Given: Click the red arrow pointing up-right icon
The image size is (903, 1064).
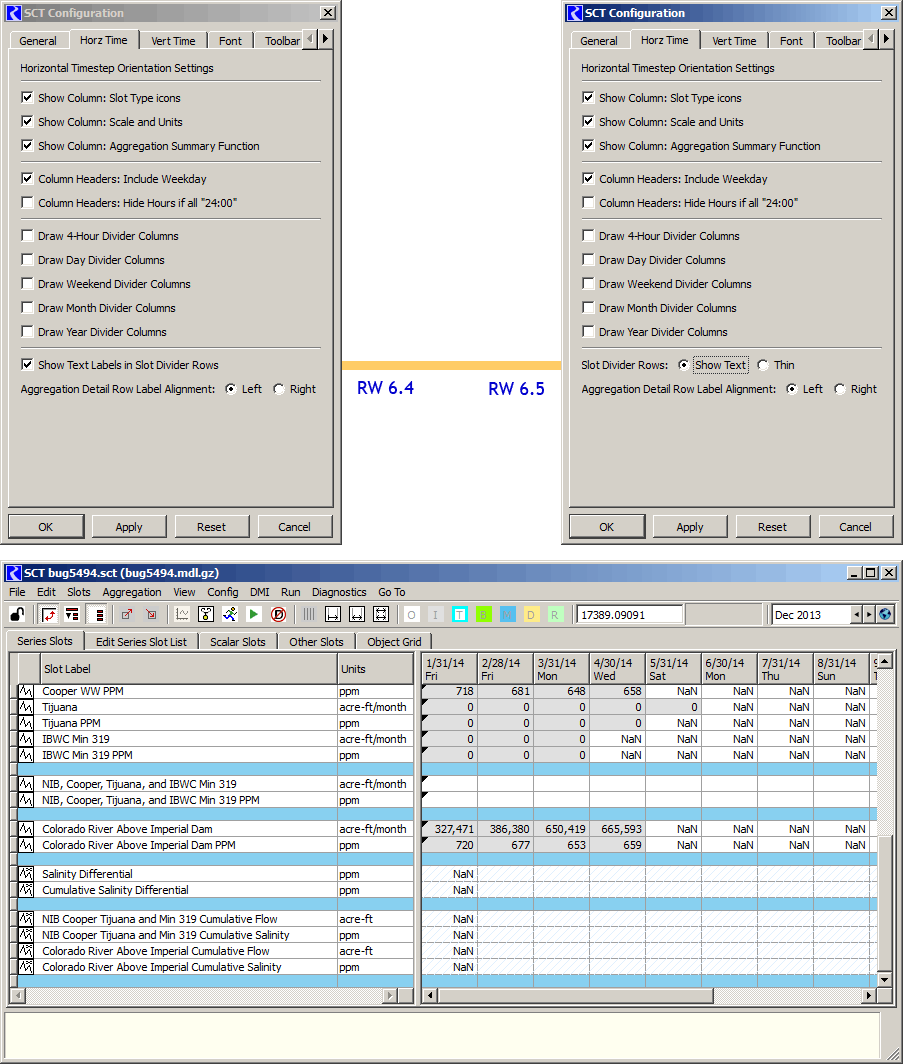Looking at the screenshot, I should tap(126, 615).
